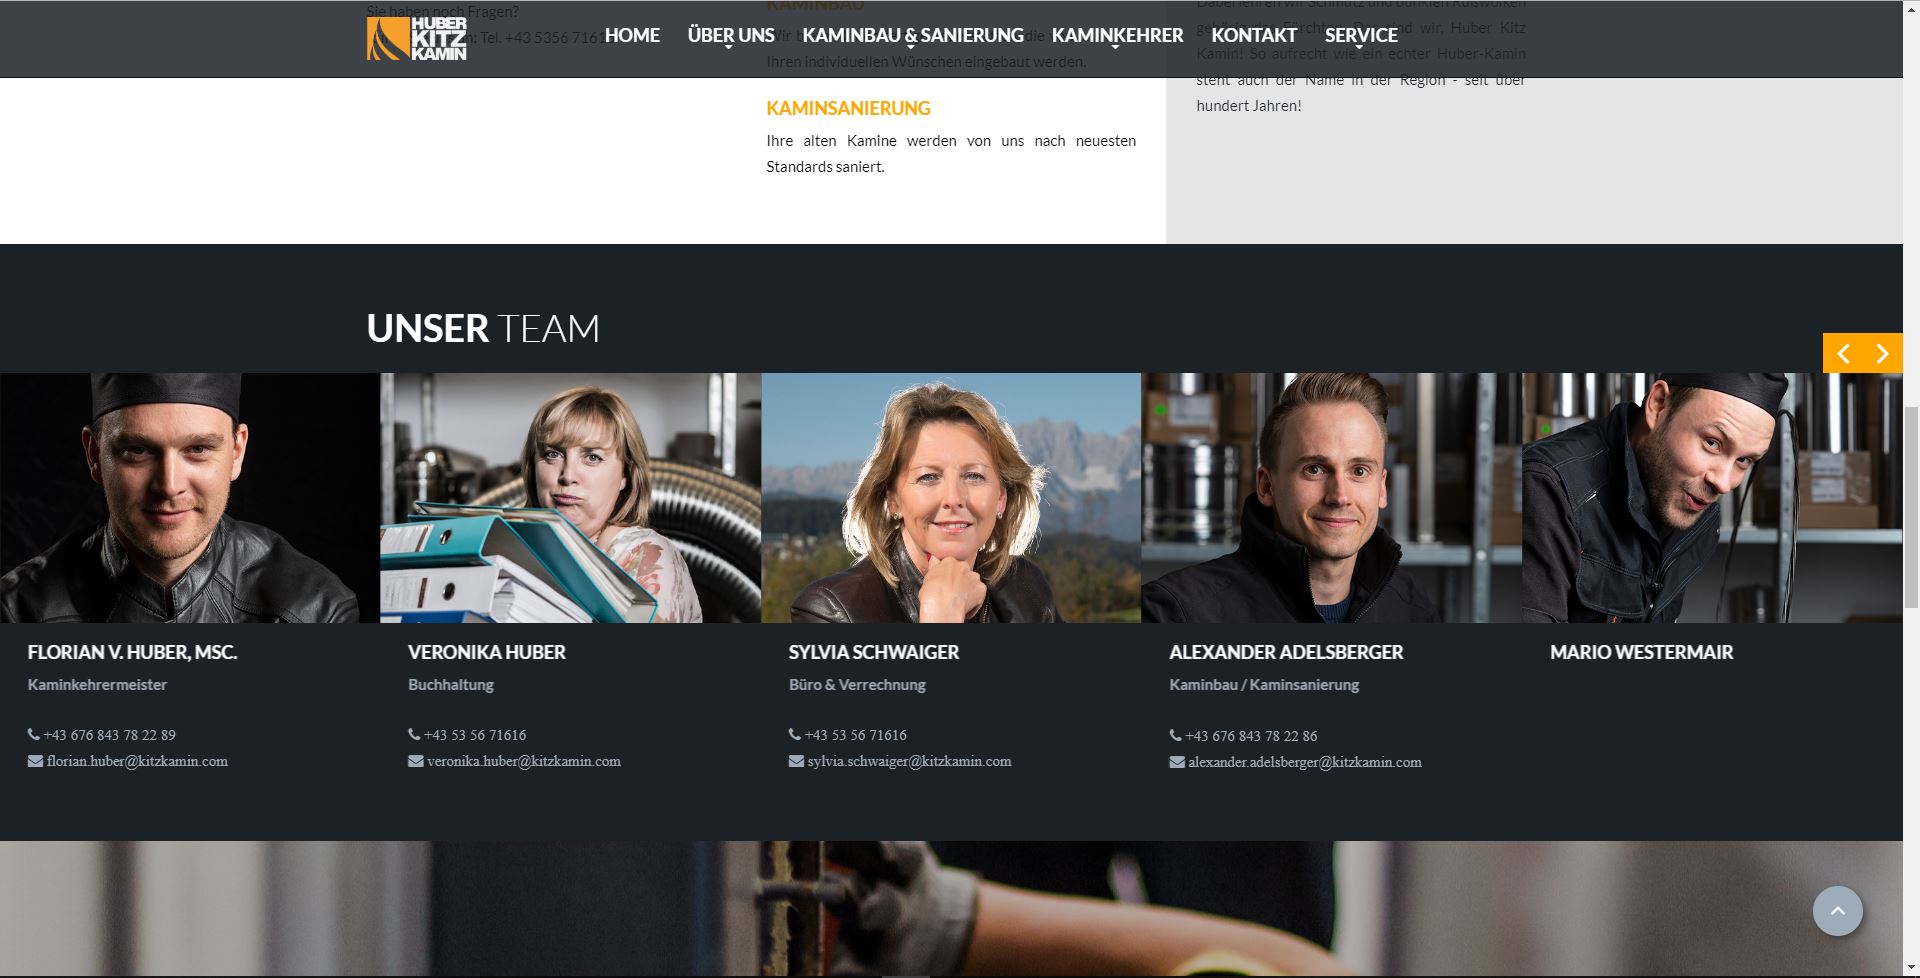The height and width of the screenshot is (978, 1920).
Task: Click Kaminkehrermeister job title
Action: click(97, 685)
